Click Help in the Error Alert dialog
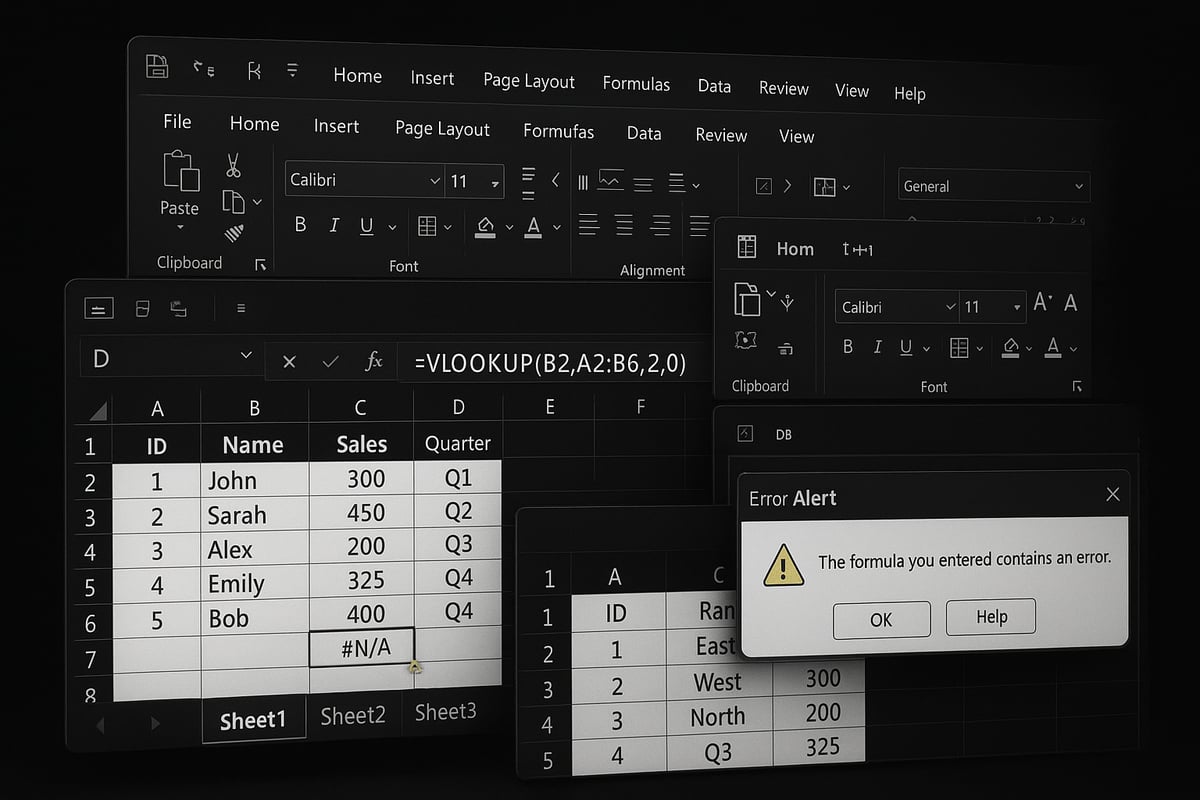The image size is (1200, 800). click(x=990, y=617)
